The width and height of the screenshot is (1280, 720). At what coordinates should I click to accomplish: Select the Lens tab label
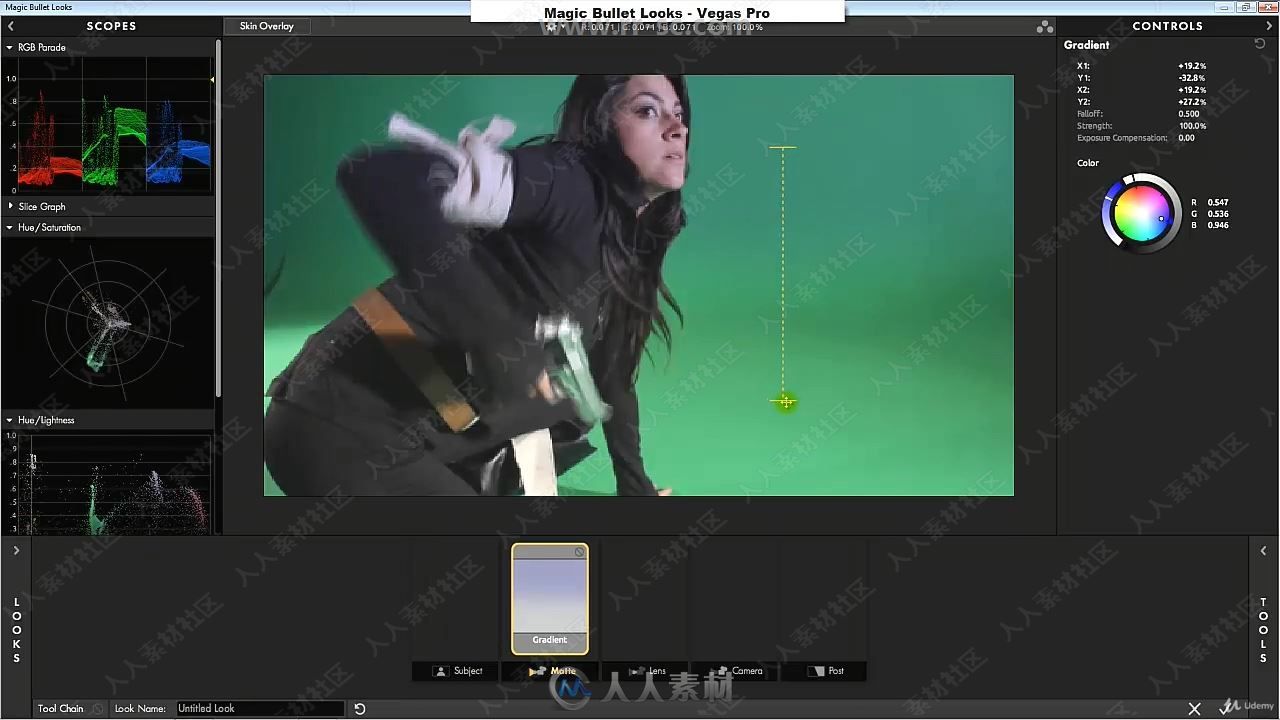click(657, 671)
